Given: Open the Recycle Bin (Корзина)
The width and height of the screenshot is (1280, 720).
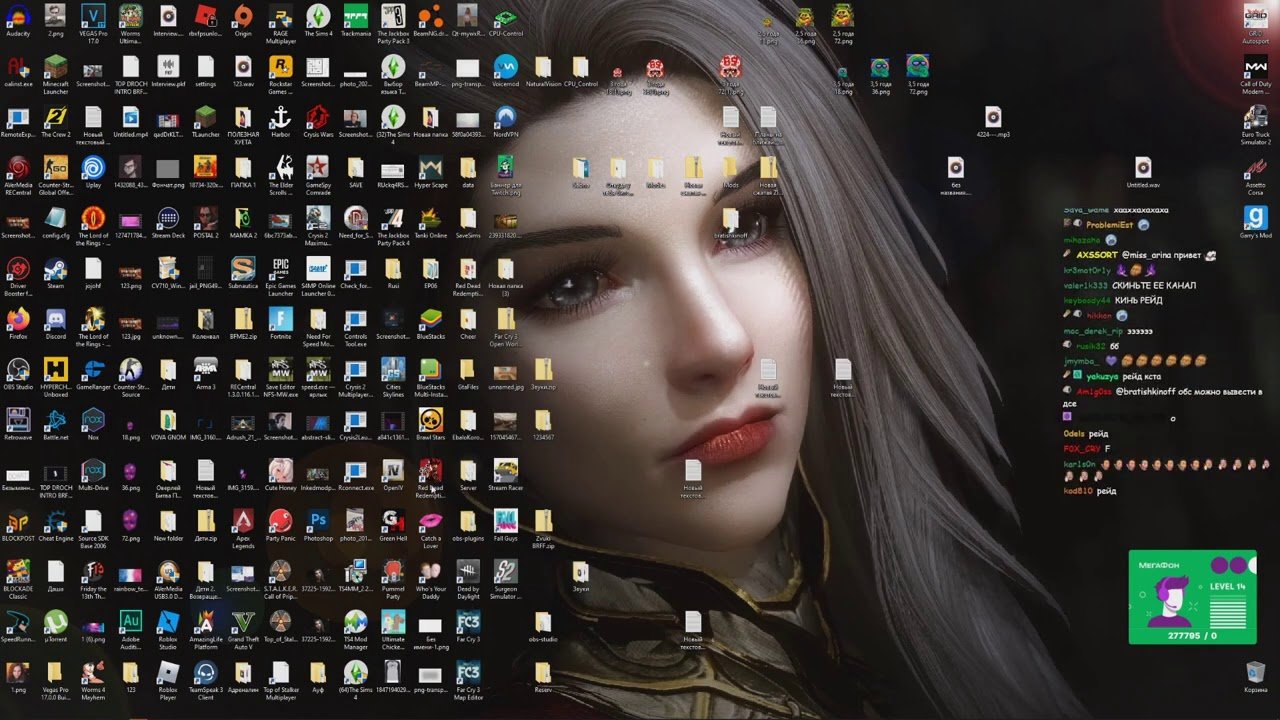Looking at the screenshot, I should tap(1255, 673).
